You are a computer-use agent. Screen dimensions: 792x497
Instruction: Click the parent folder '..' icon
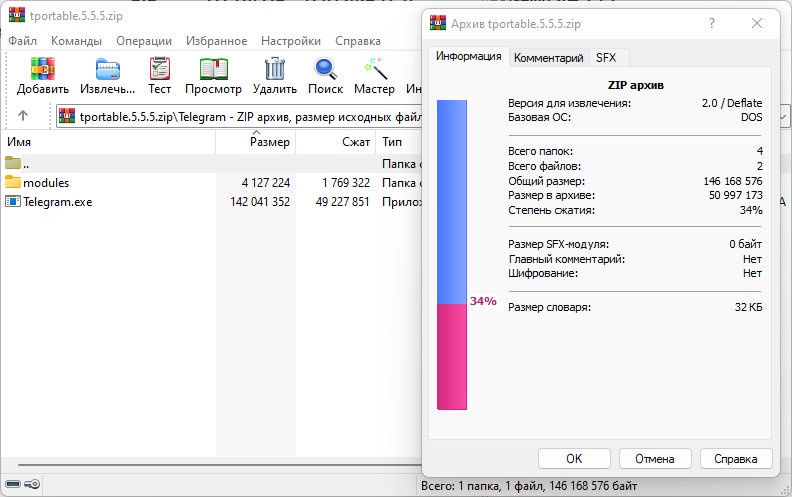[13, 163]
